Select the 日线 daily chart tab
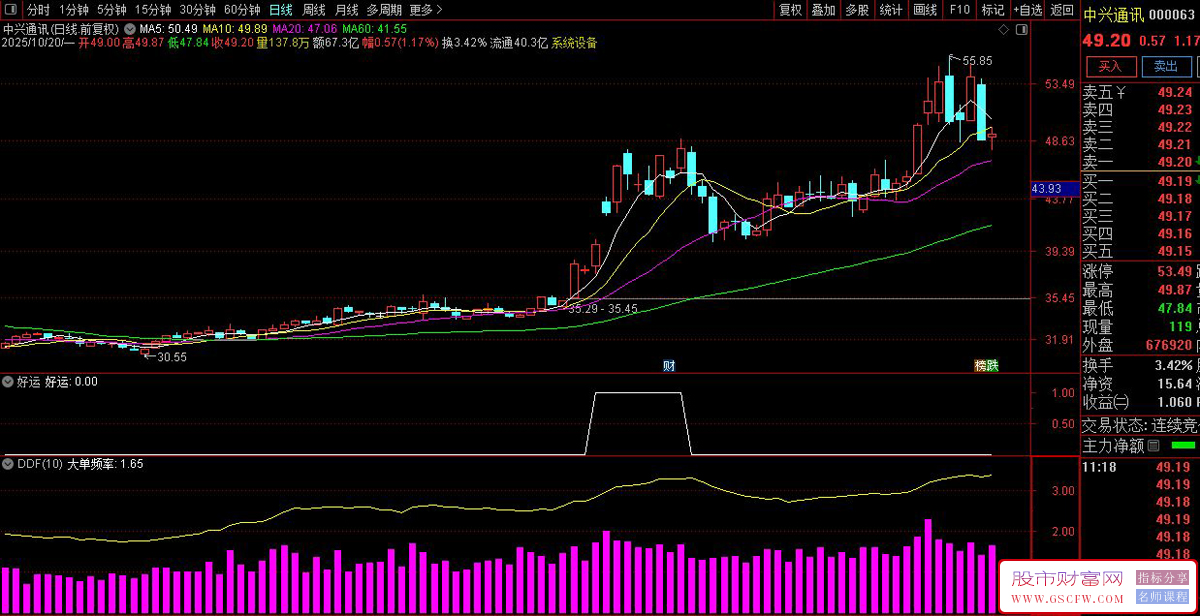 coord(281,10)
